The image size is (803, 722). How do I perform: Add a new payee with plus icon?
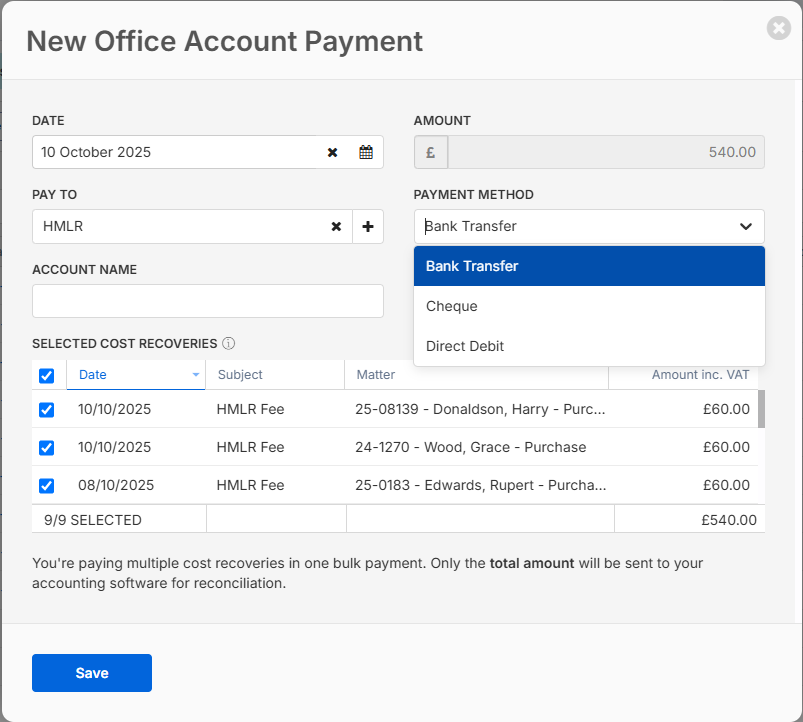(x=367, y=227)
